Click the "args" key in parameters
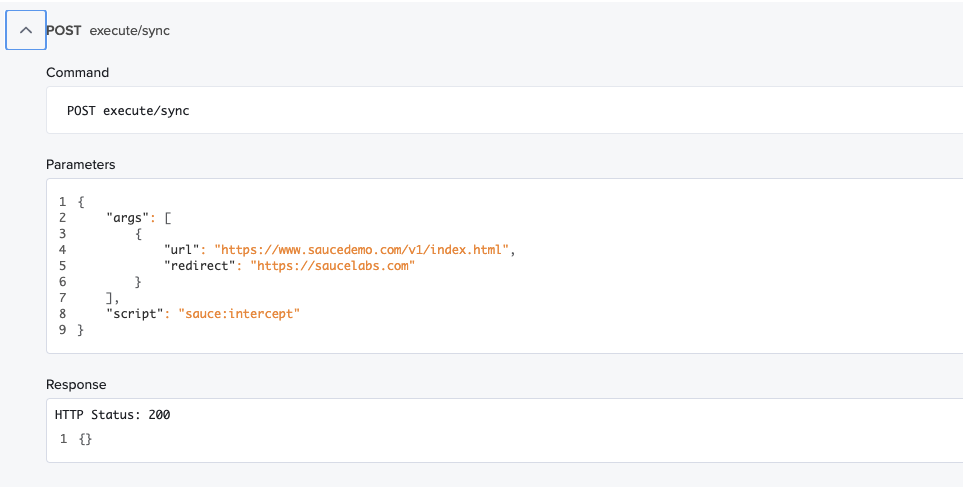Viewport: 963px width, 490px height. (x=128, y=218)
